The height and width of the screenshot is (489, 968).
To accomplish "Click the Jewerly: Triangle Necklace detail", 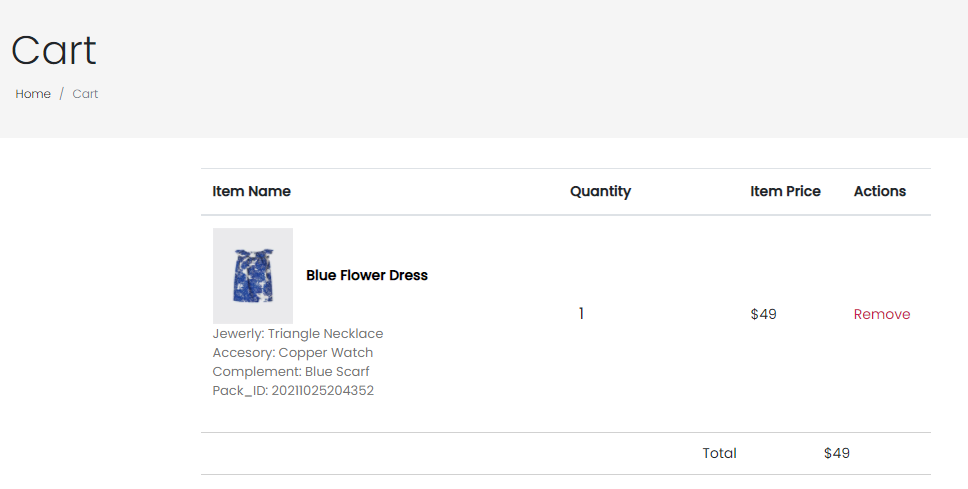I will [x=297, y=334].
